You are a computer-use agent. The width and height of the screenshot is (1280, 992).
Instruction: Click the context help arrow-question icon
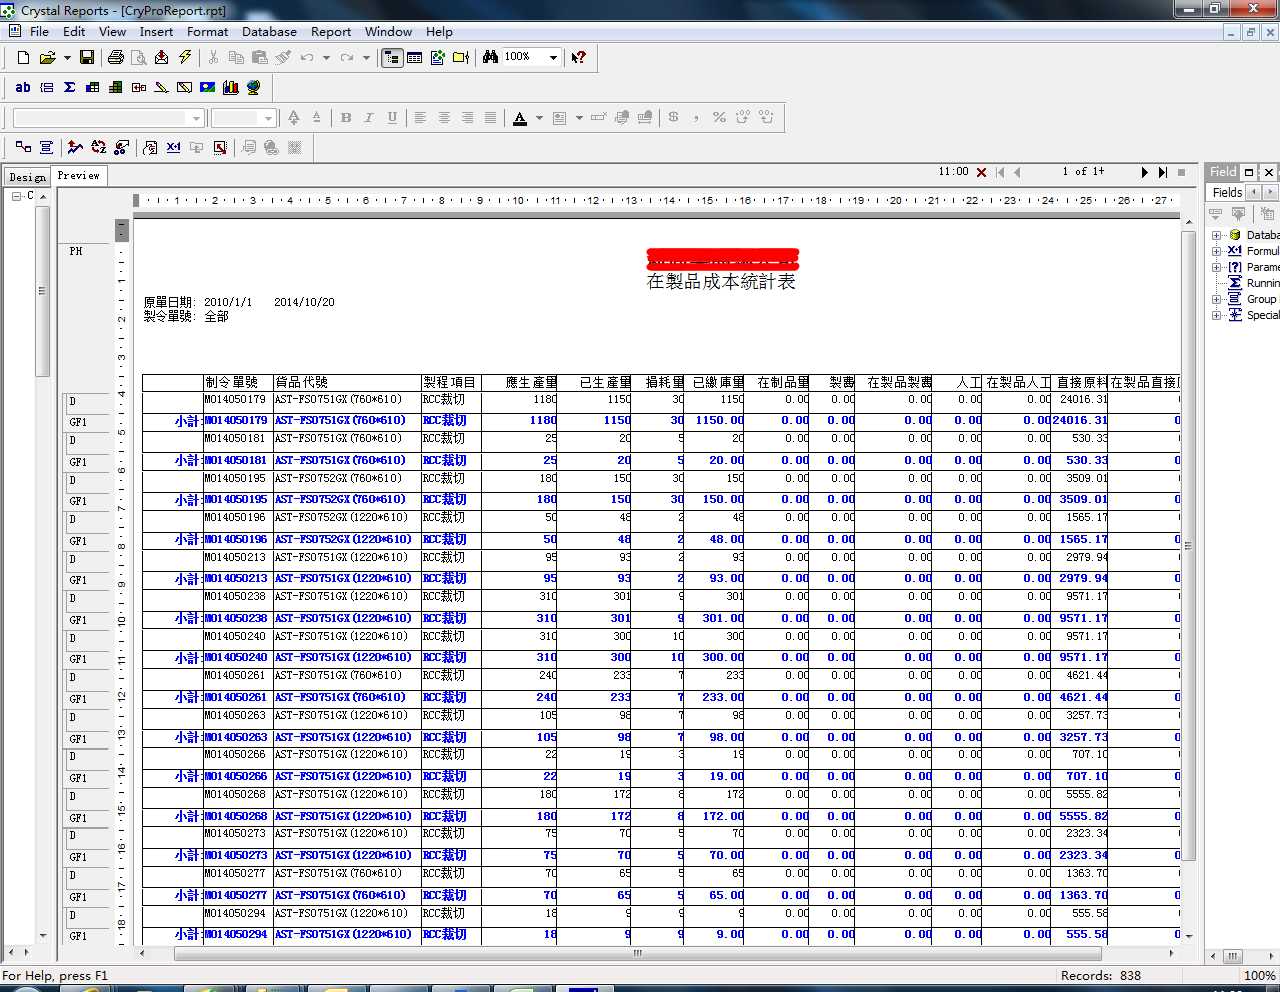(x=578, y=57)
